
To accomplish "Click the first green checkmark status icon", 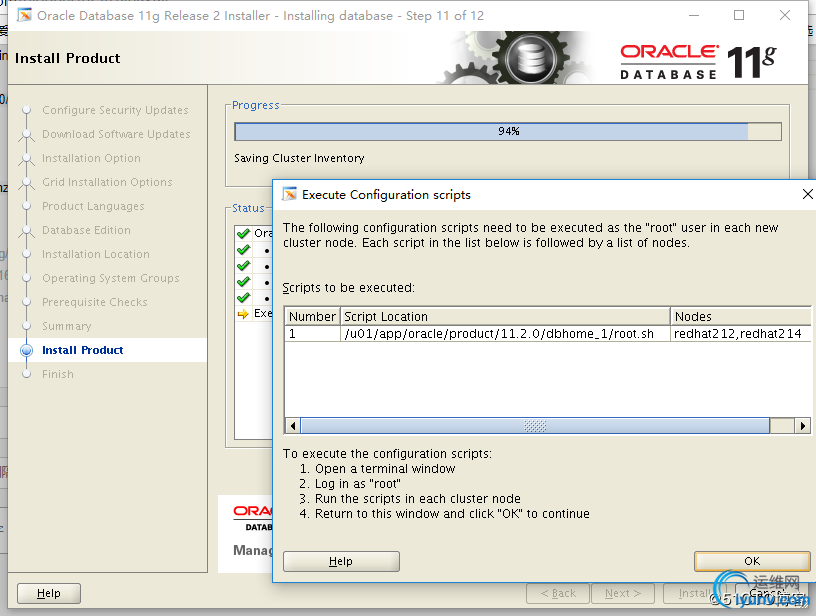I will pyautogui.click(x=243, y=233).
